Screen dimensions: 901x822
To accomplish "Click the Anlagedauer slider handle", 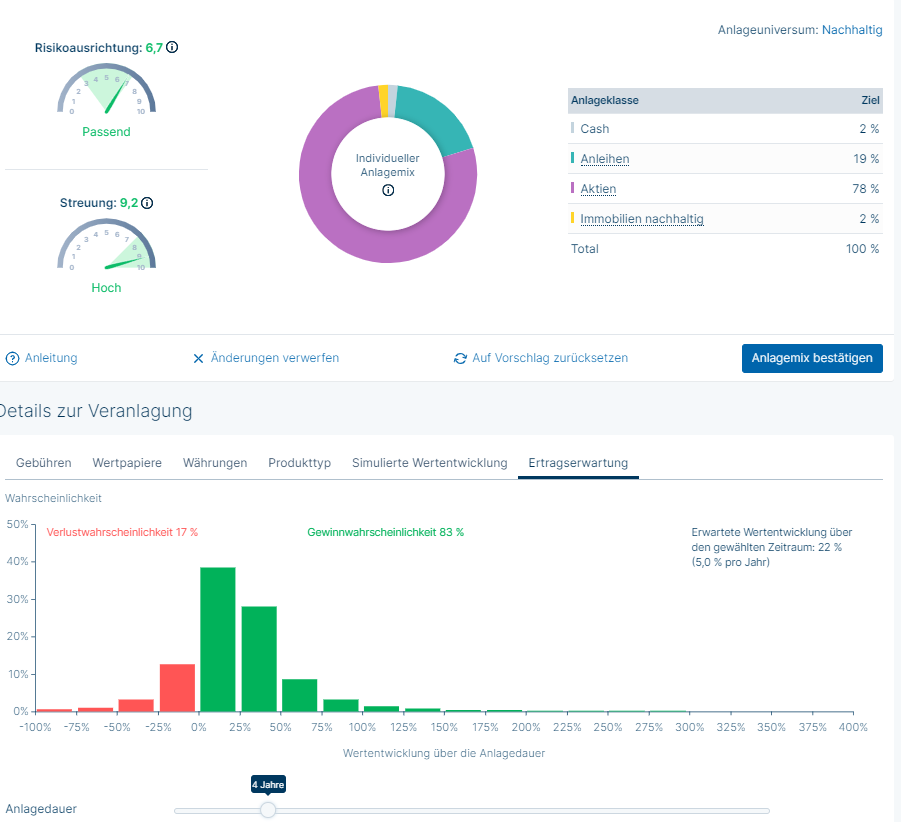I will [268, 810].
